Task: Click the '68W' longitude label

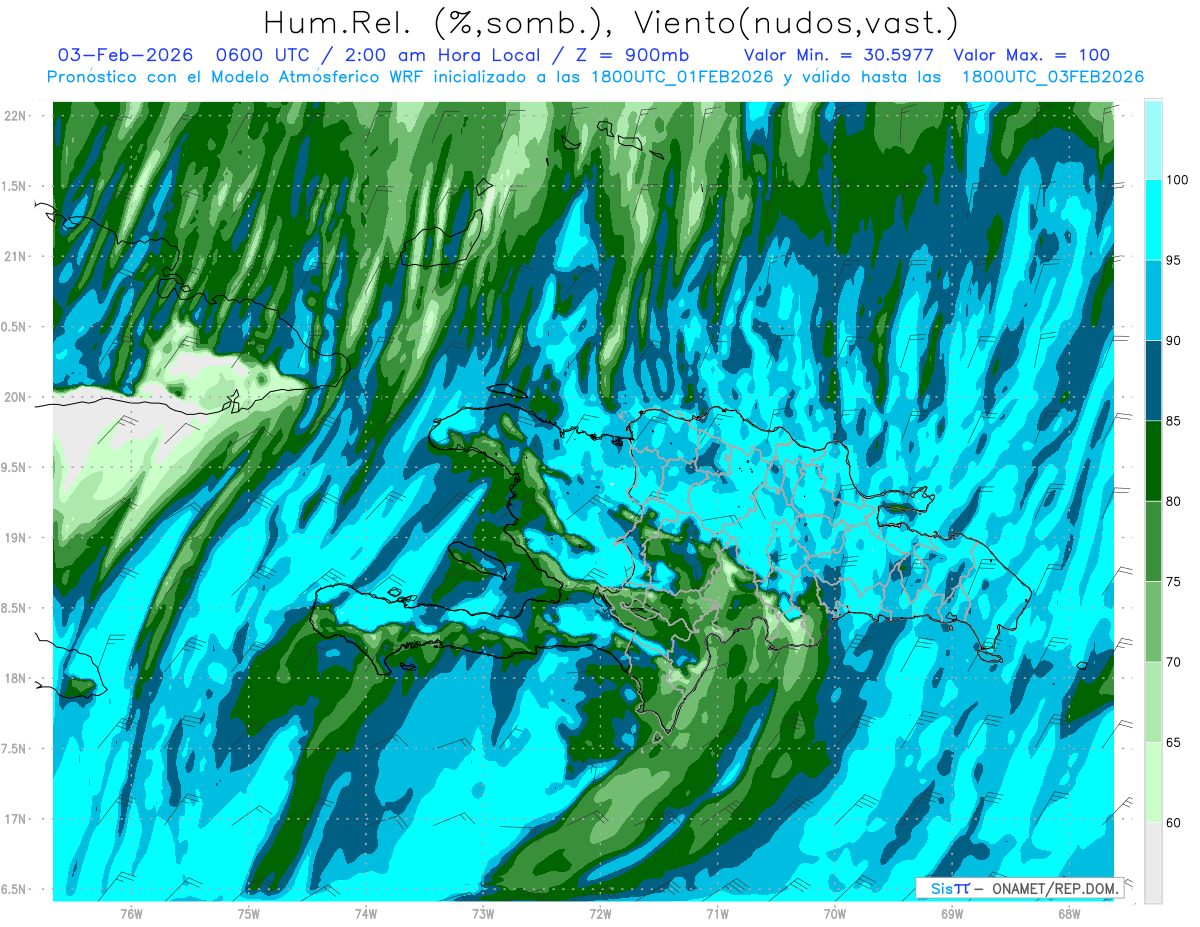Action: [1068, 913]
